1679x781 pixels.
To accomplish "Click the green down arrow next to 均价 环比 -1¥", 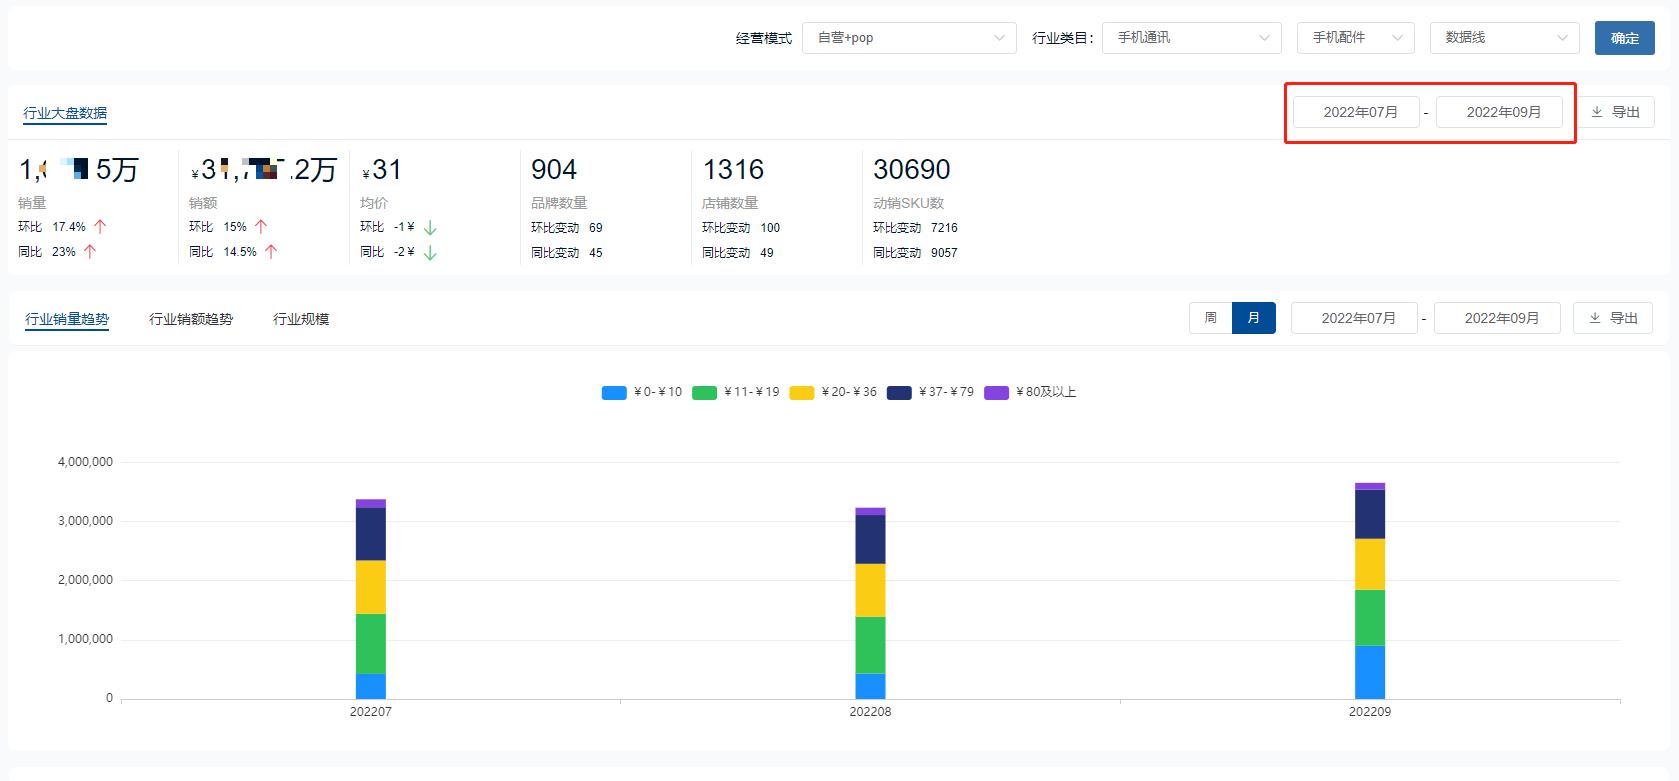I will [x=430, y=228].
